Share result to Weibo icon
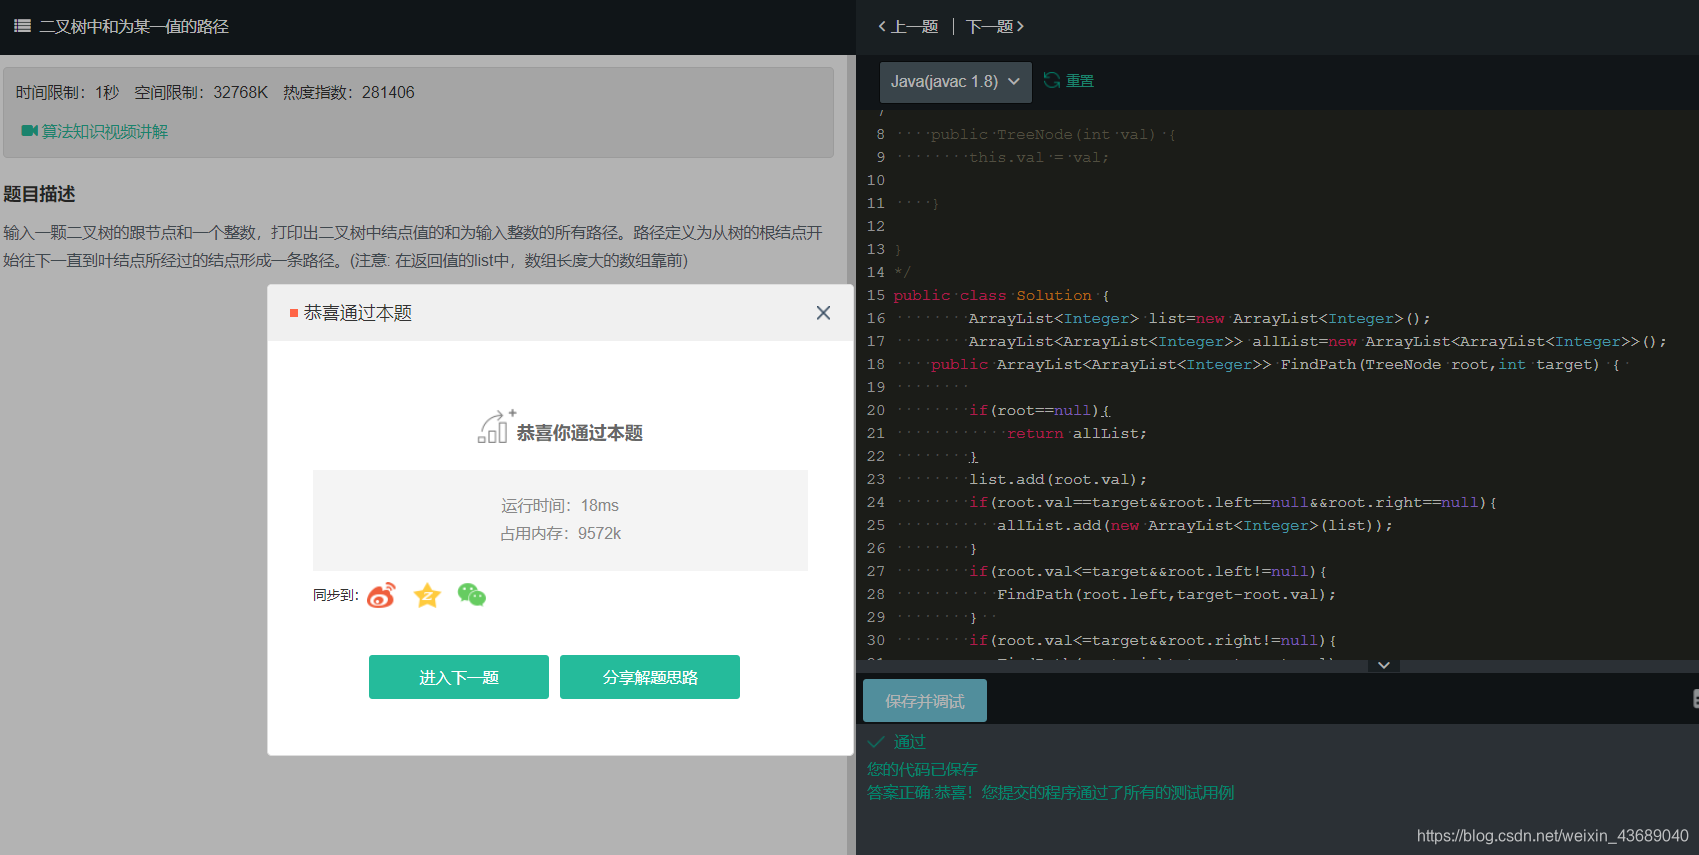 point(381,595)
